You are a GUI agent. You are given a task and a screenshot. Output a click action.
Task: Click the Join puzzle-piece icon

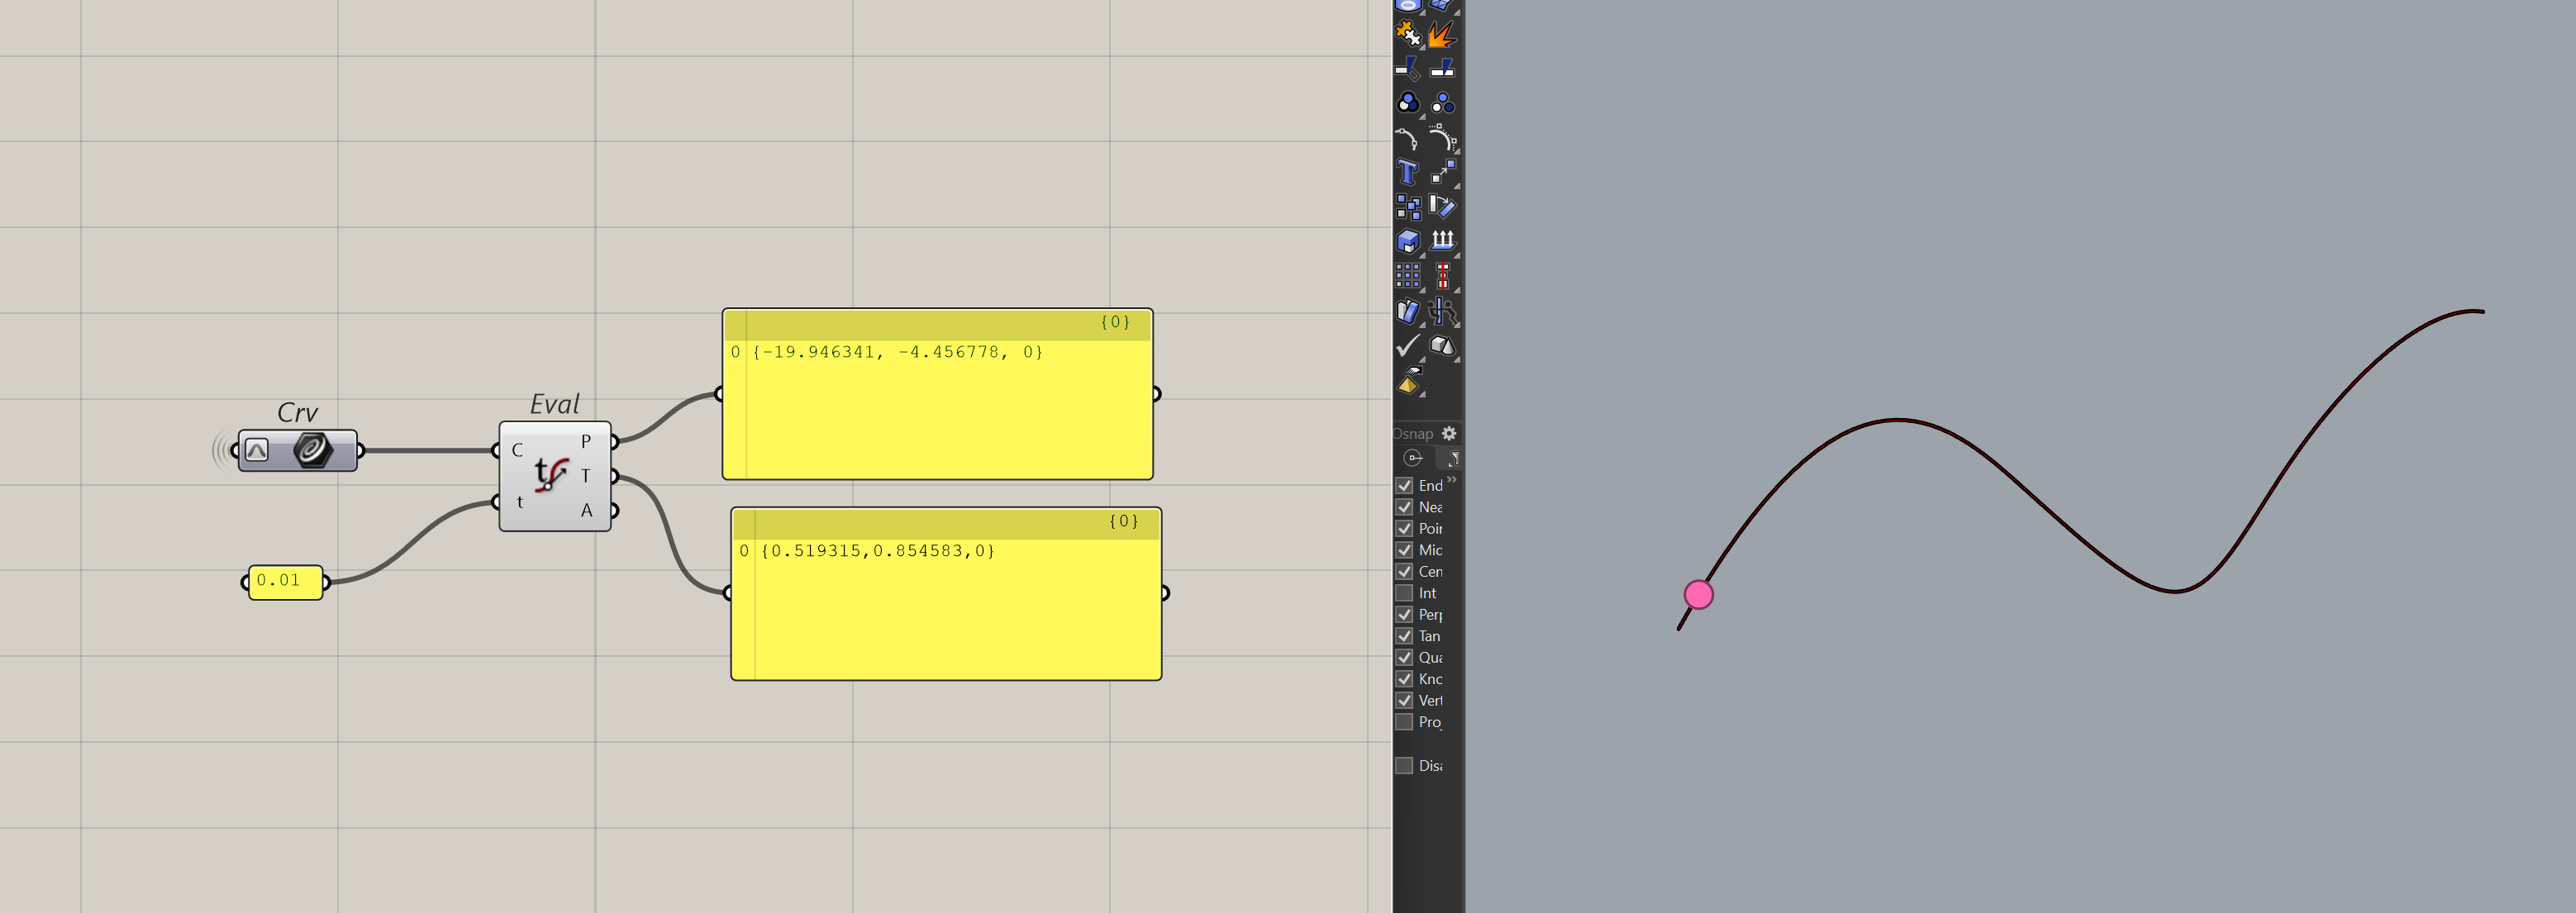click(1408, 35)
